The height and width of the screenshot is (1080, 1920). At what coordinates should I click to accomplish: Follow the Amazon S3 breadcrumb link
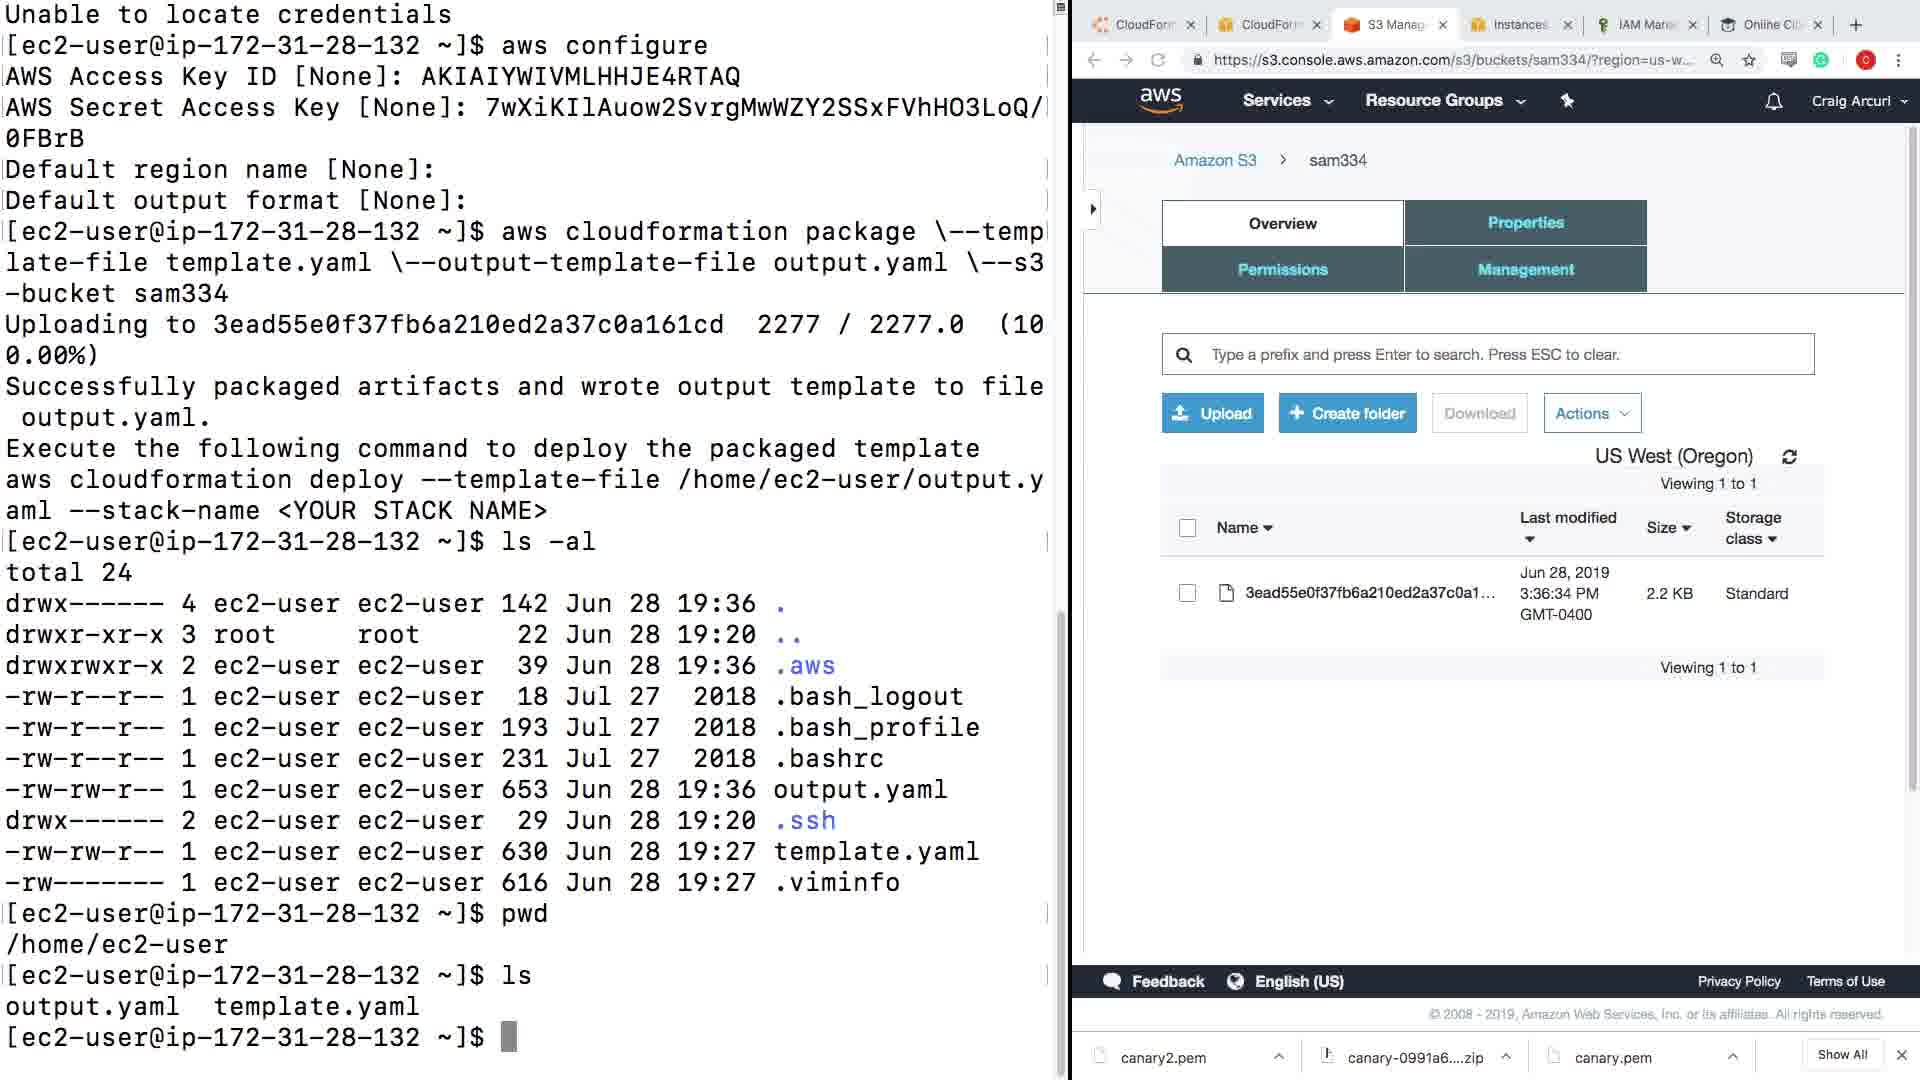(x=1214, y=160)
